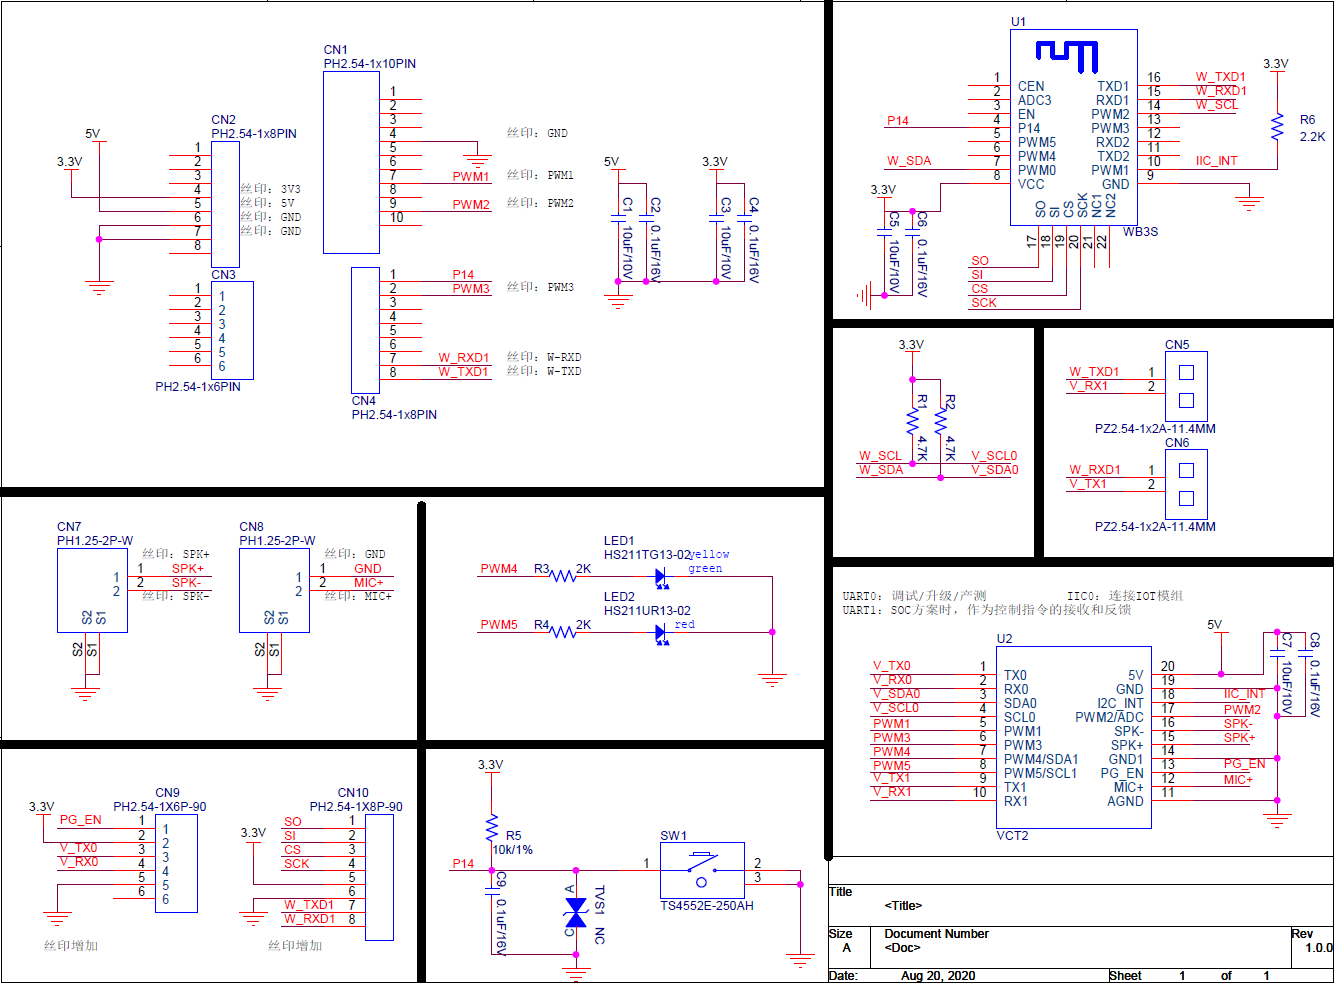Click the PZ2.54-1x2A-11.4MM label under CN5
This screenshot has height=983, width=1334.
(1155, 429)
